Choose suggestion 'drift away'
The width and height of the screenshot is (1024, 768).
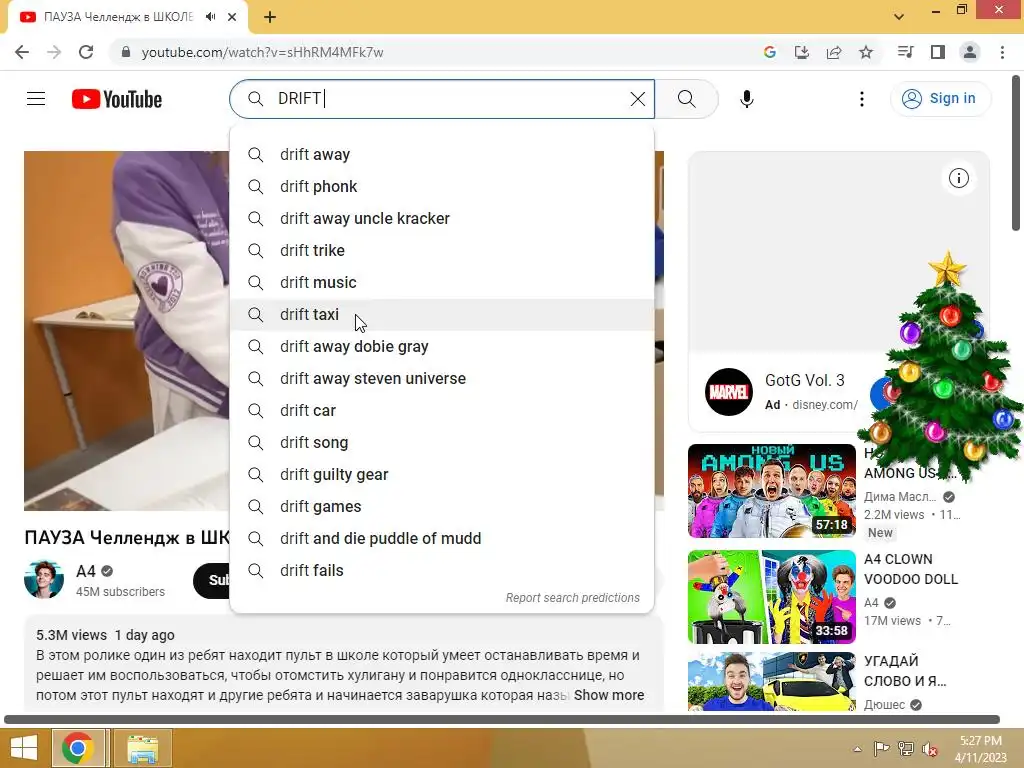coord(442,154)
